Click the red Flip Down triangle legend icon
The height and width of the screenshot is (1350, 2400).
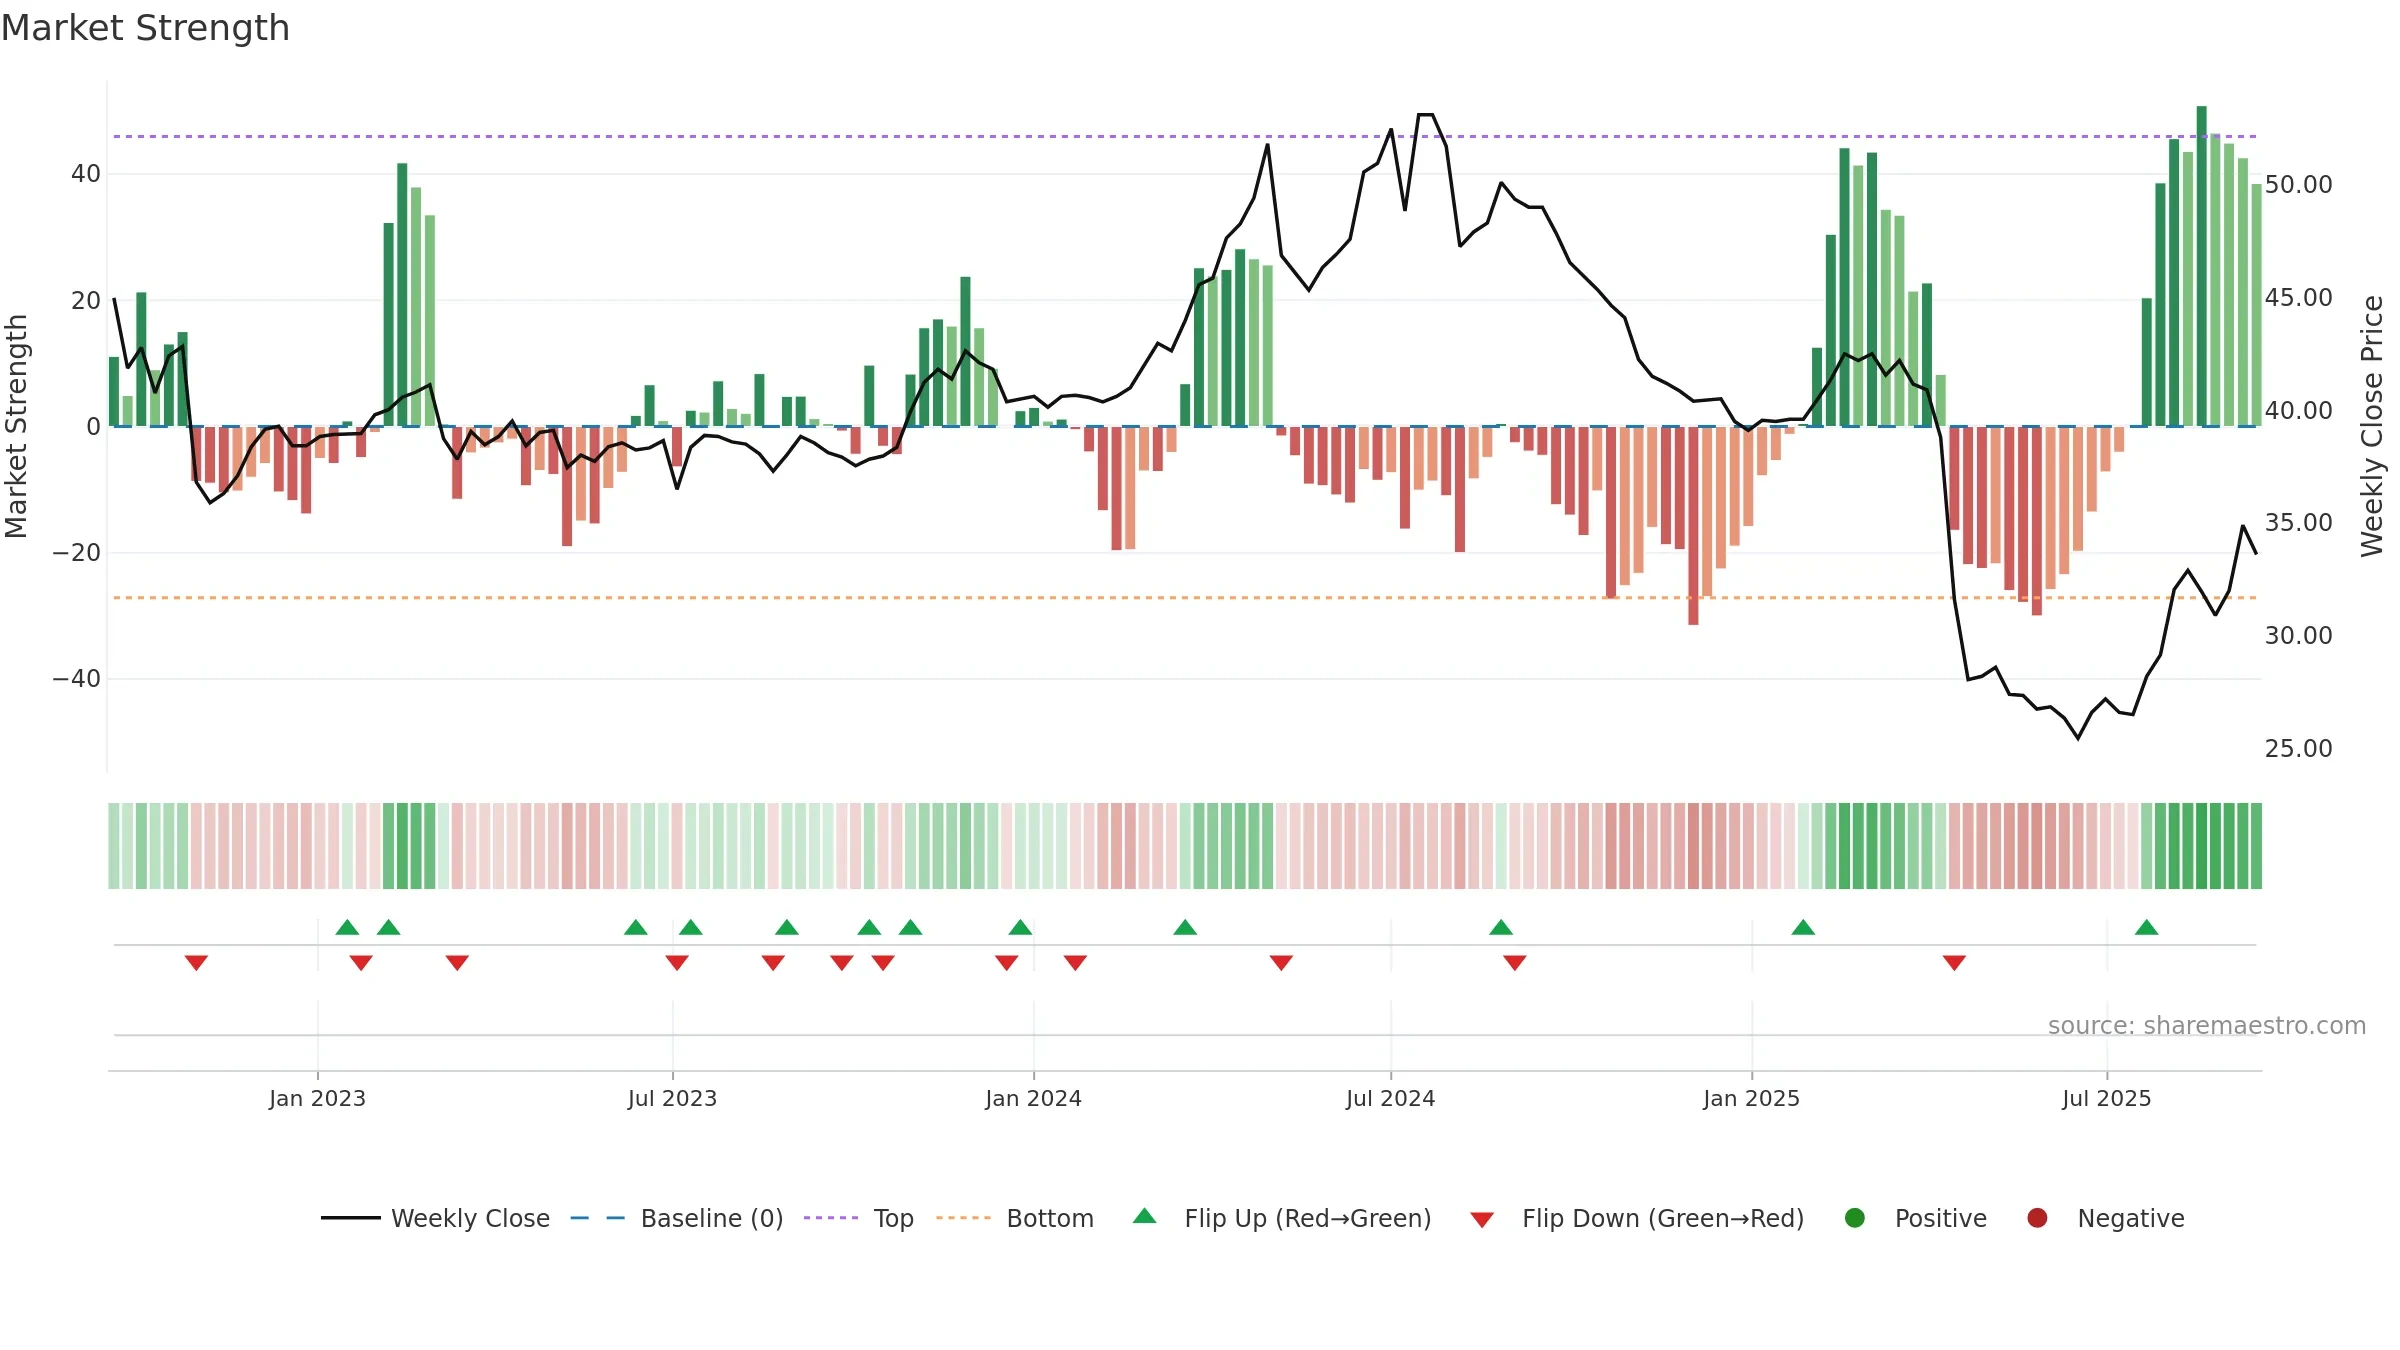click(1482, 1220)
